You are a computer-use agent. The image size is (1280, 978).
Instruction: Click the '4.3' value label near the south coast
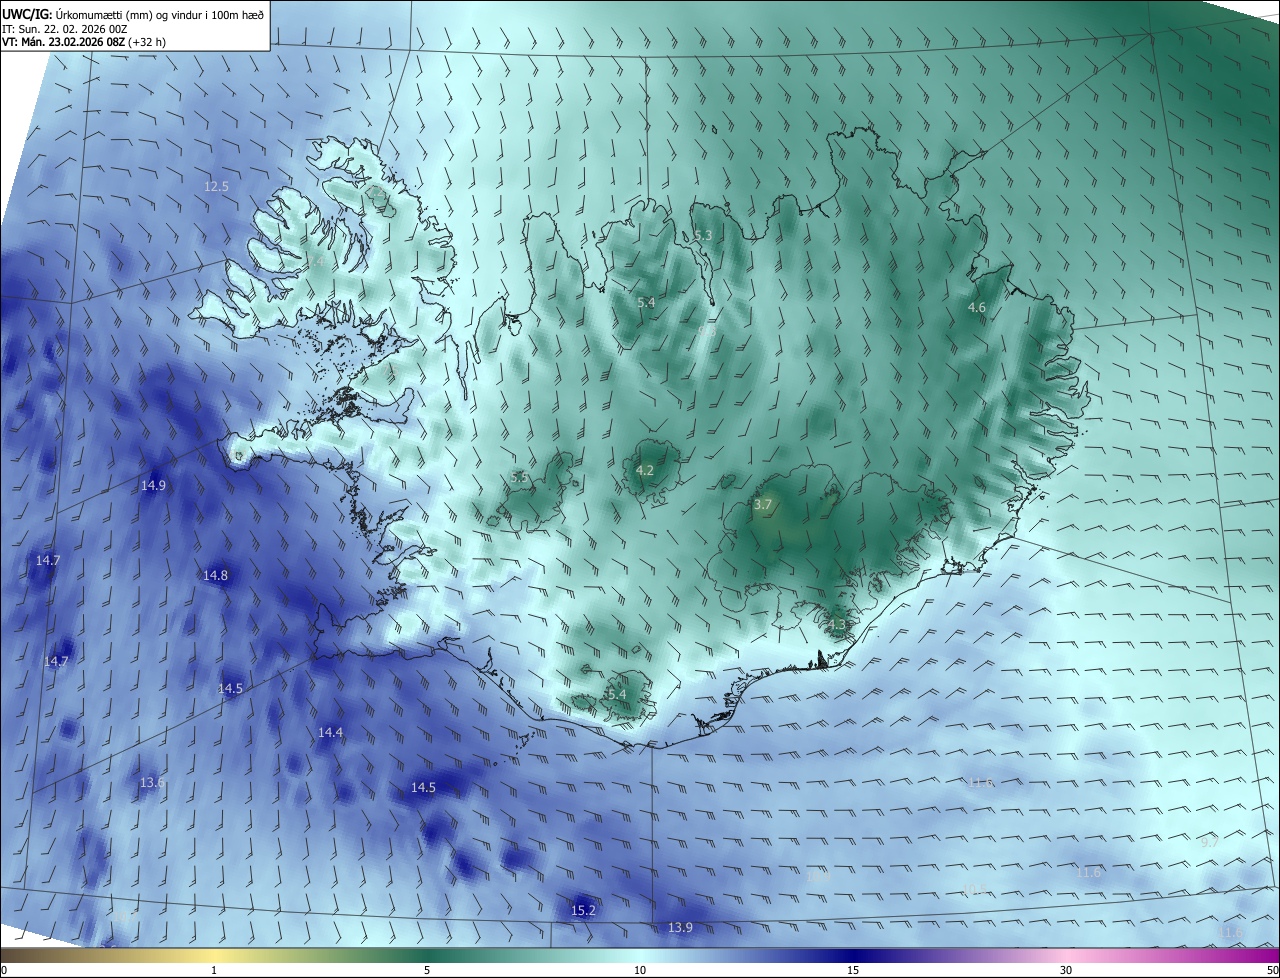(x=837, y=625)
